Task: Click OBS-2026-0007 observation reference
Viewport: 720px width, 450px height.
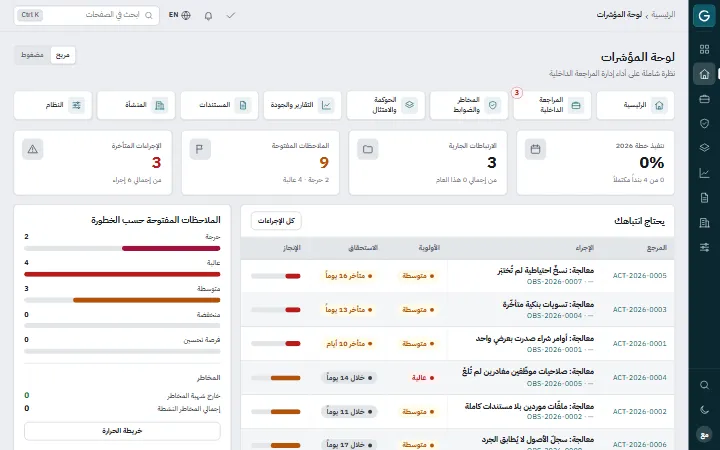Action: pyautogui.click(x=554, y=281)
